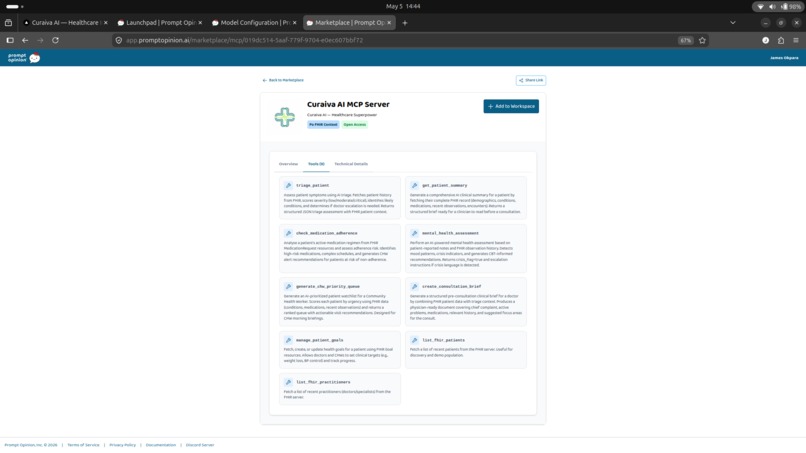
Task: Click the generate_chw_priority_queue wrench icon
Action: pos(288,286)
